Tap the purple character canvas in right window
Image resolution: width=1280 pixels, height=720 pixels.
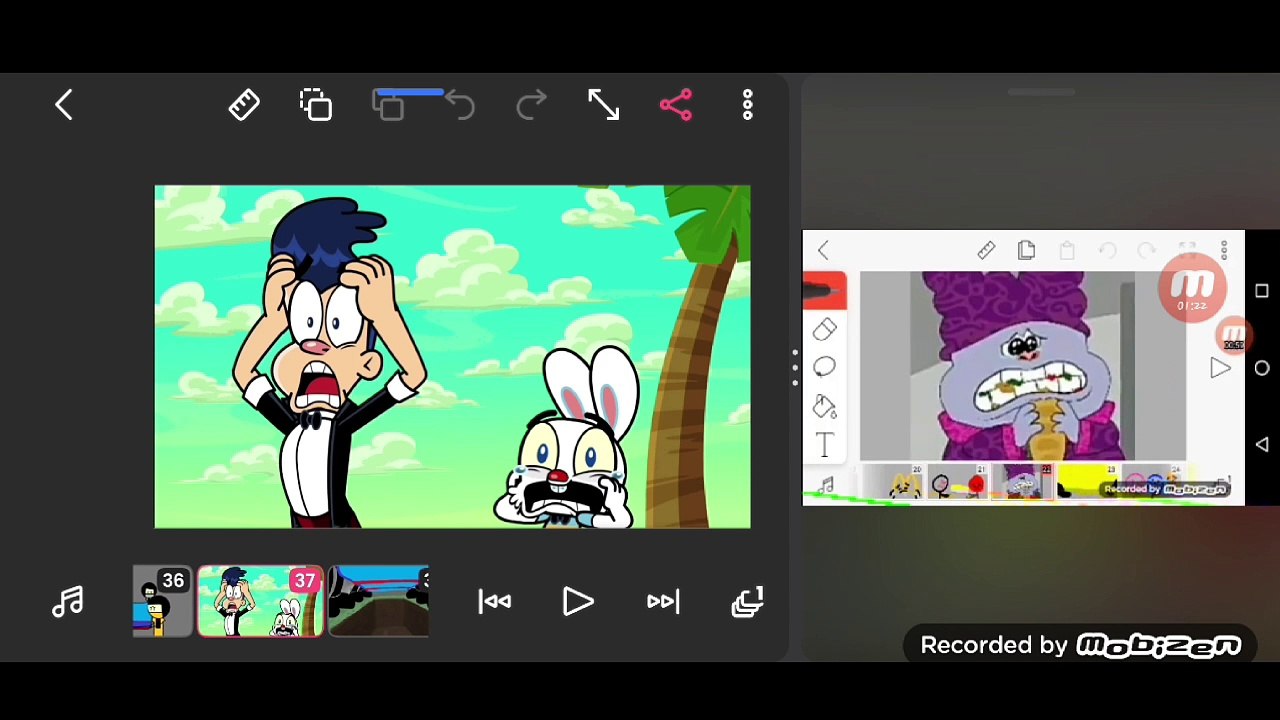[x=1022, y=366]
